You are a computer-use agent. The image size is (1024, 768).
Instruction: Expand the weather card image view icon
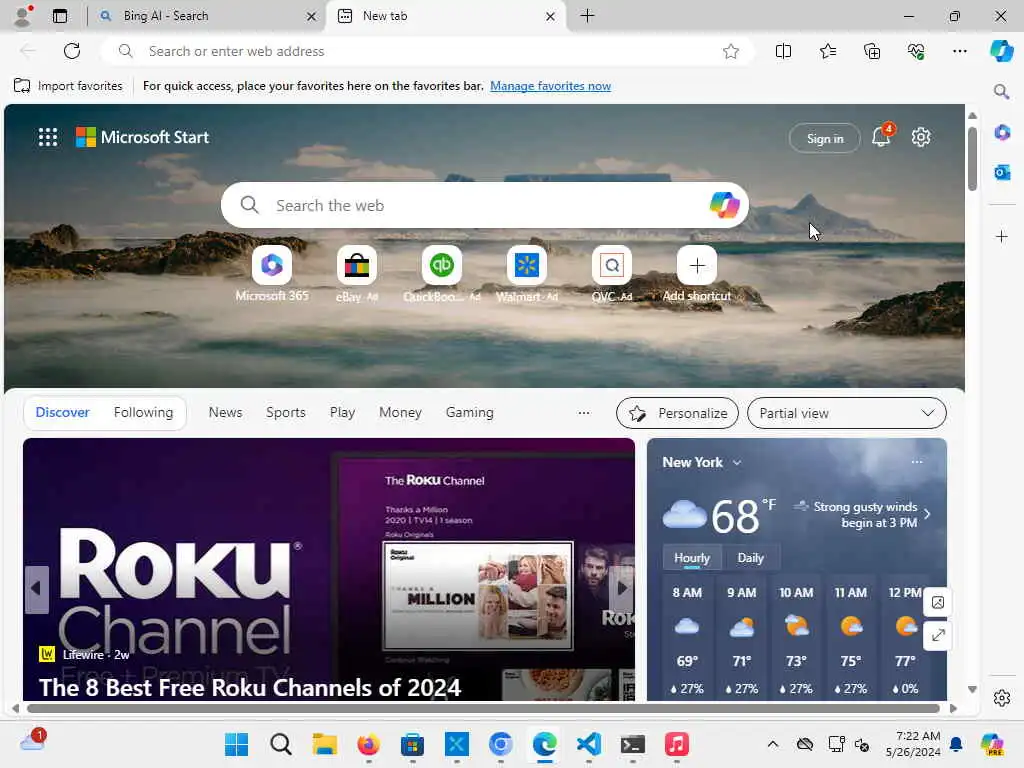938,602
